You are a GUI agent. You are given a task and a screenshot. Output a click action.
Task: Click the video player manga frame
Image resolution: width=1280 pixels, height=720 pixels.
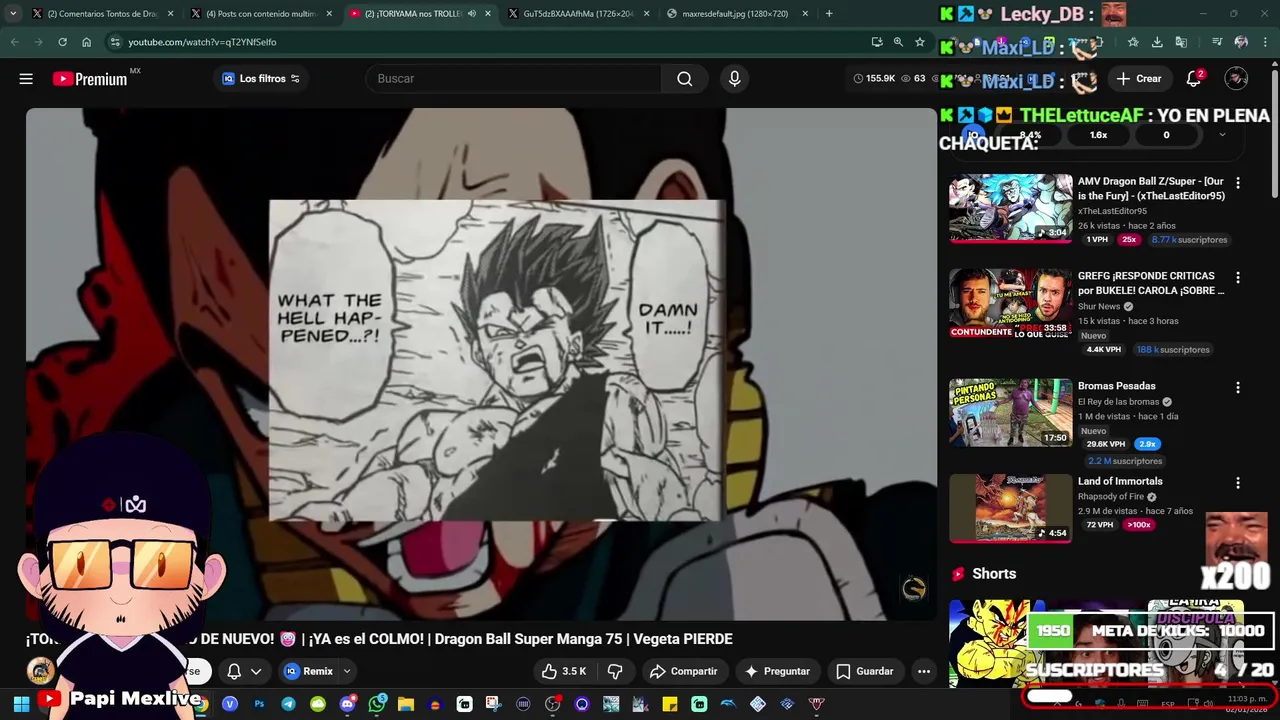pos(496,360)
